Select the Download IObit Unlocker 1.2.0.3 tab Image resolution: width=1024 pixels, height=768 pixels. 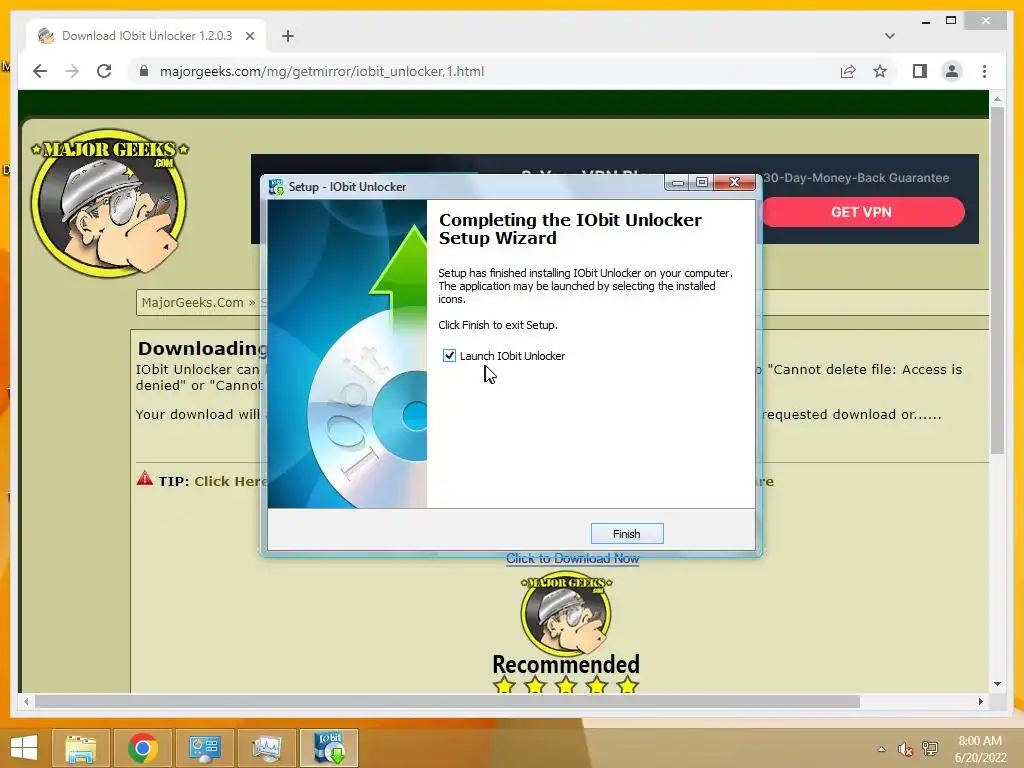[146, 36]
